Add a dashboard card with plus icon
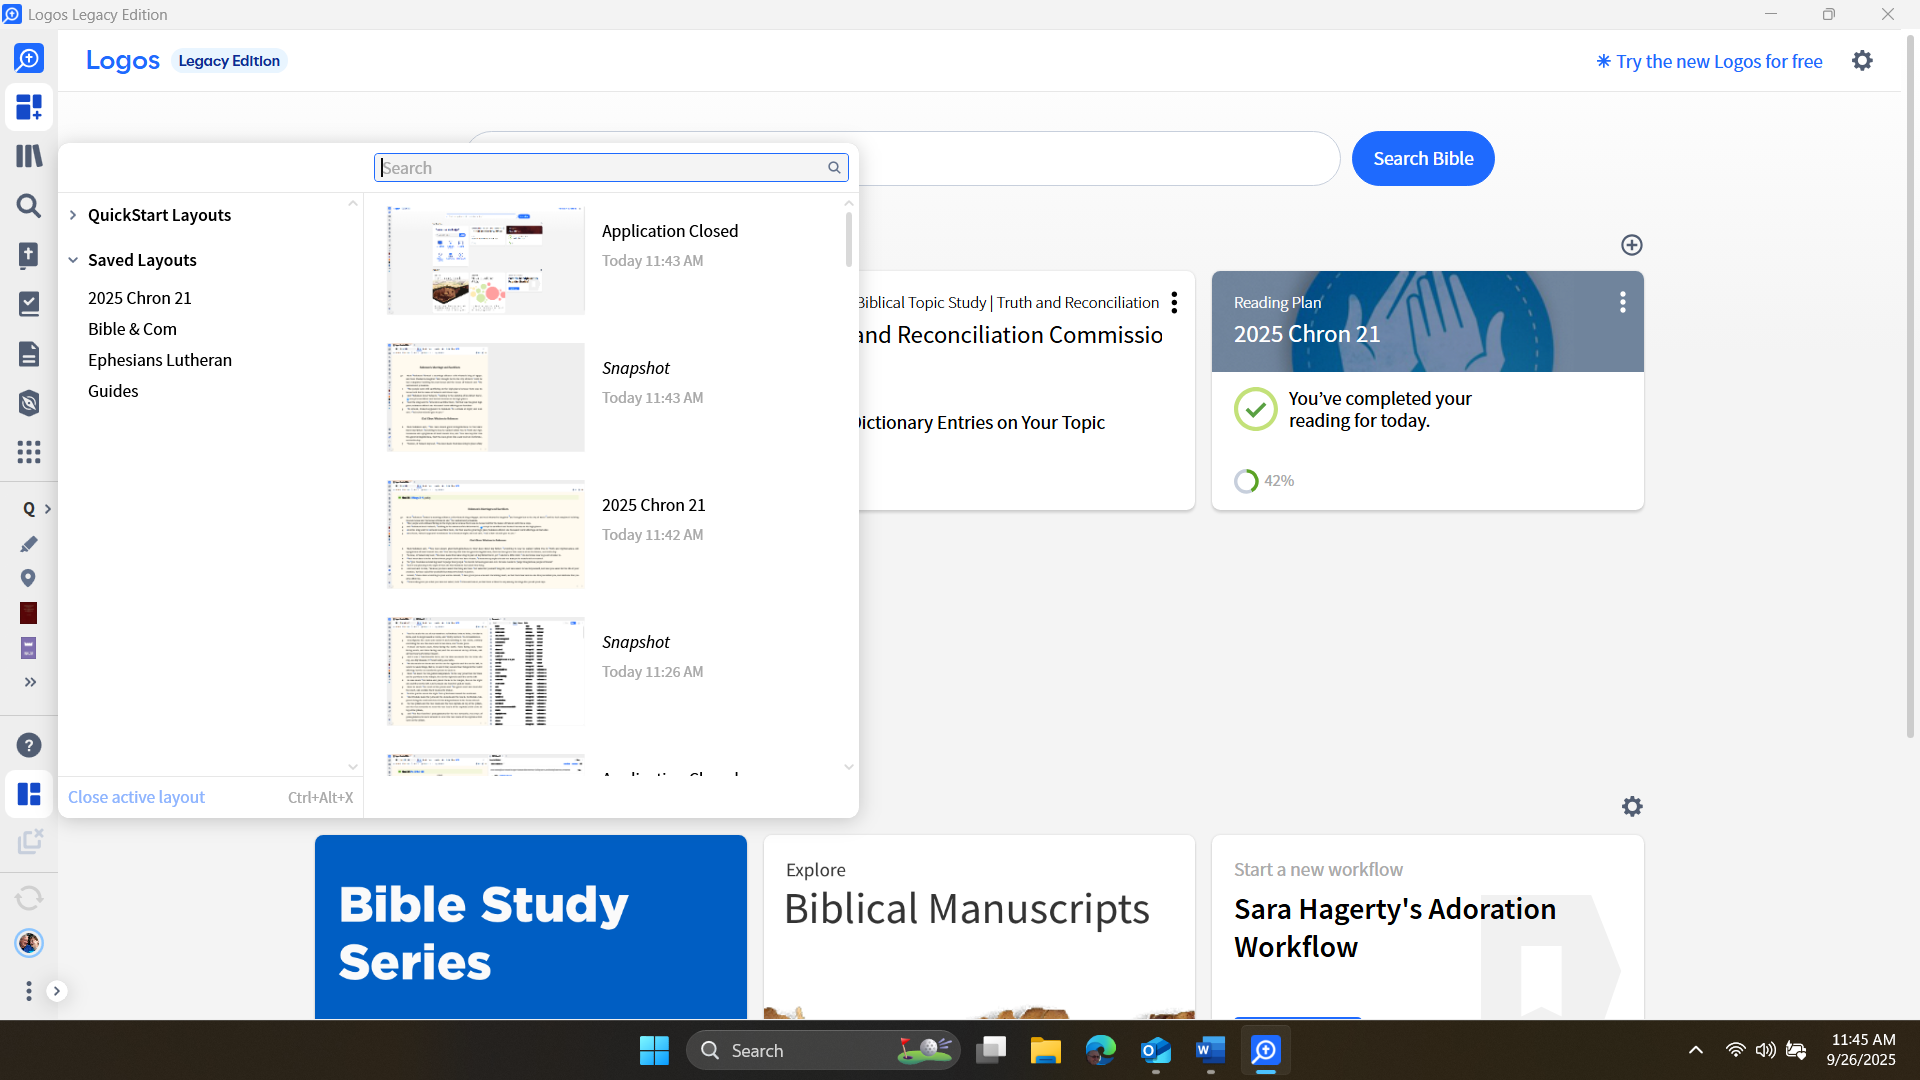Viewport: 1920px width, 1080px height. 1632,245
